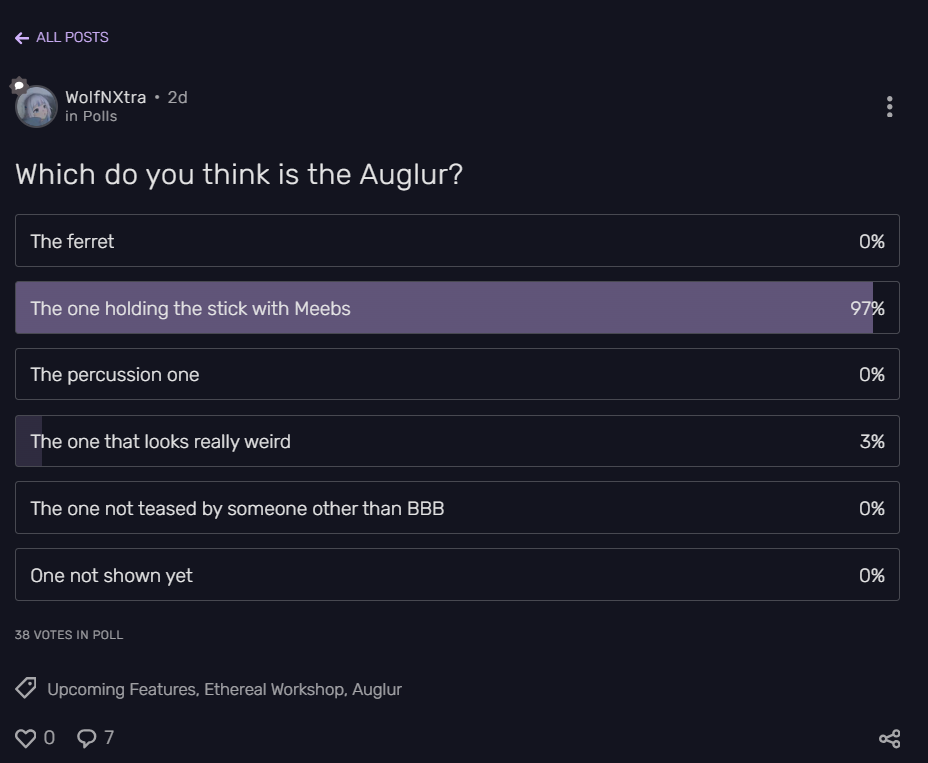Choose 'The one that looks really weird'
Image resolution: width=928 pixels, height=763 pixels.
tap(457, 441)
